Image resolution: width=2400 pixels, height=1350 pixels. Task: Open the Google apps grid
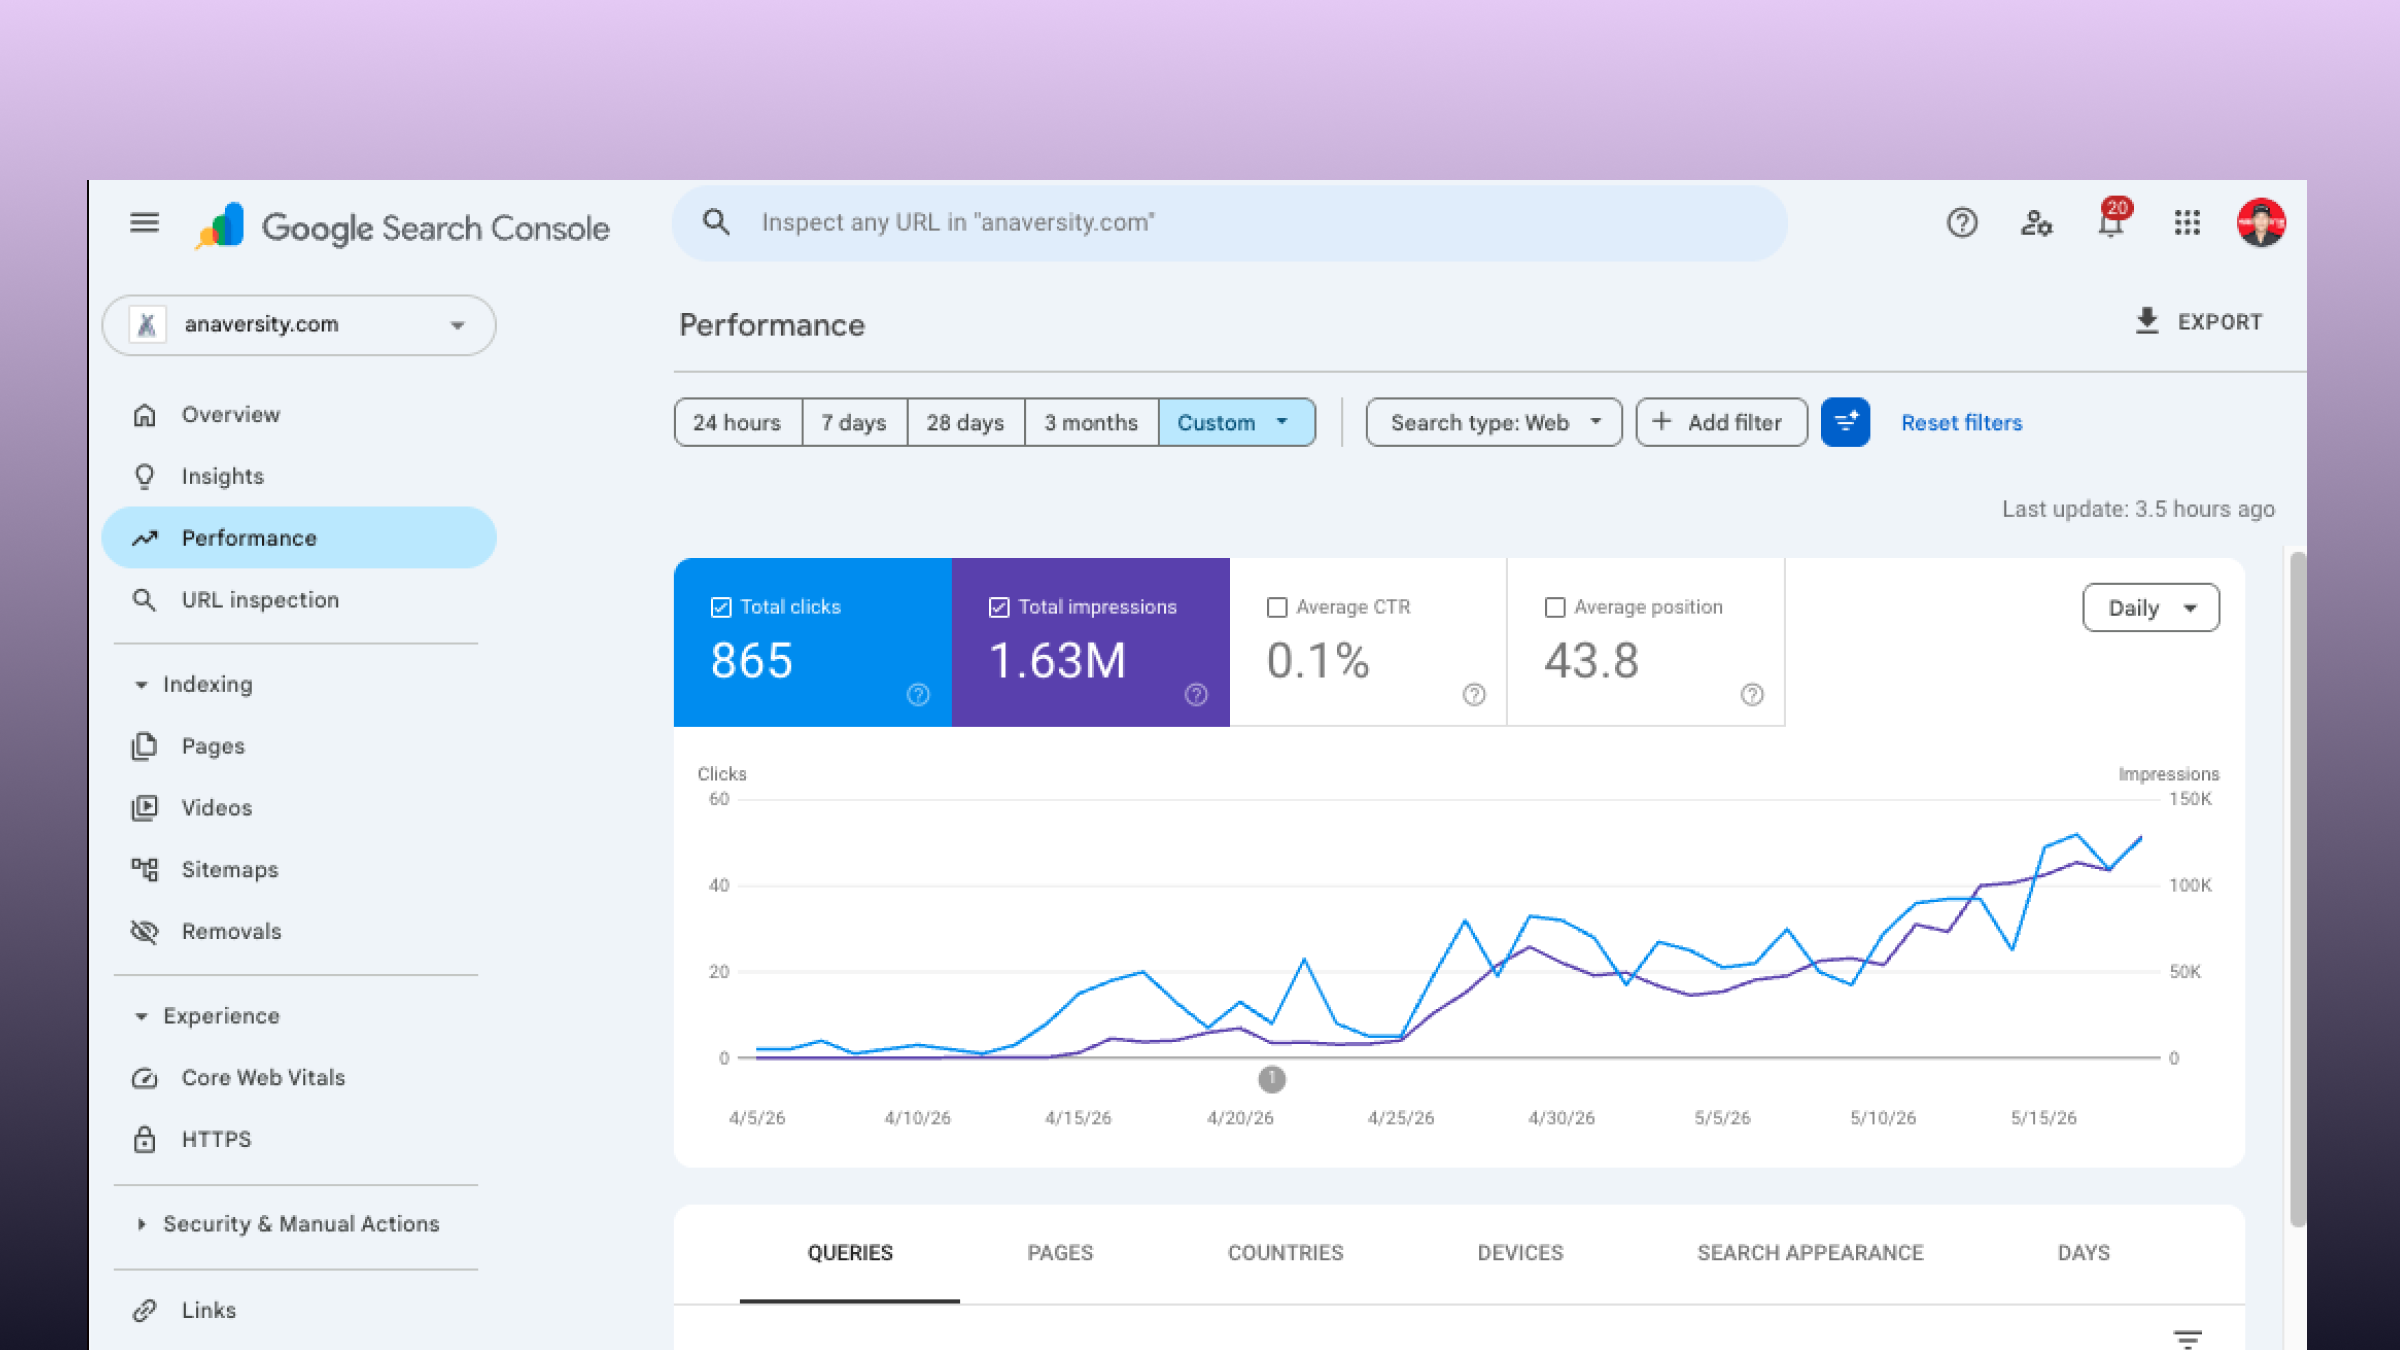[2187, 222]
